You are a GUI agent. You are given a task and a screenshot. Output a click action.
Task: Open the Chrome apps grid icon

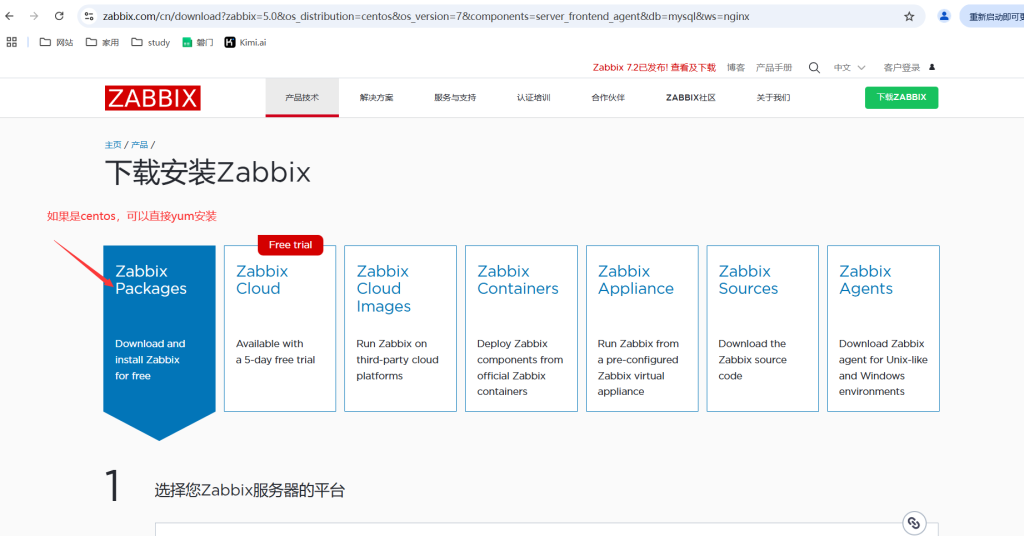click(12, 42)
